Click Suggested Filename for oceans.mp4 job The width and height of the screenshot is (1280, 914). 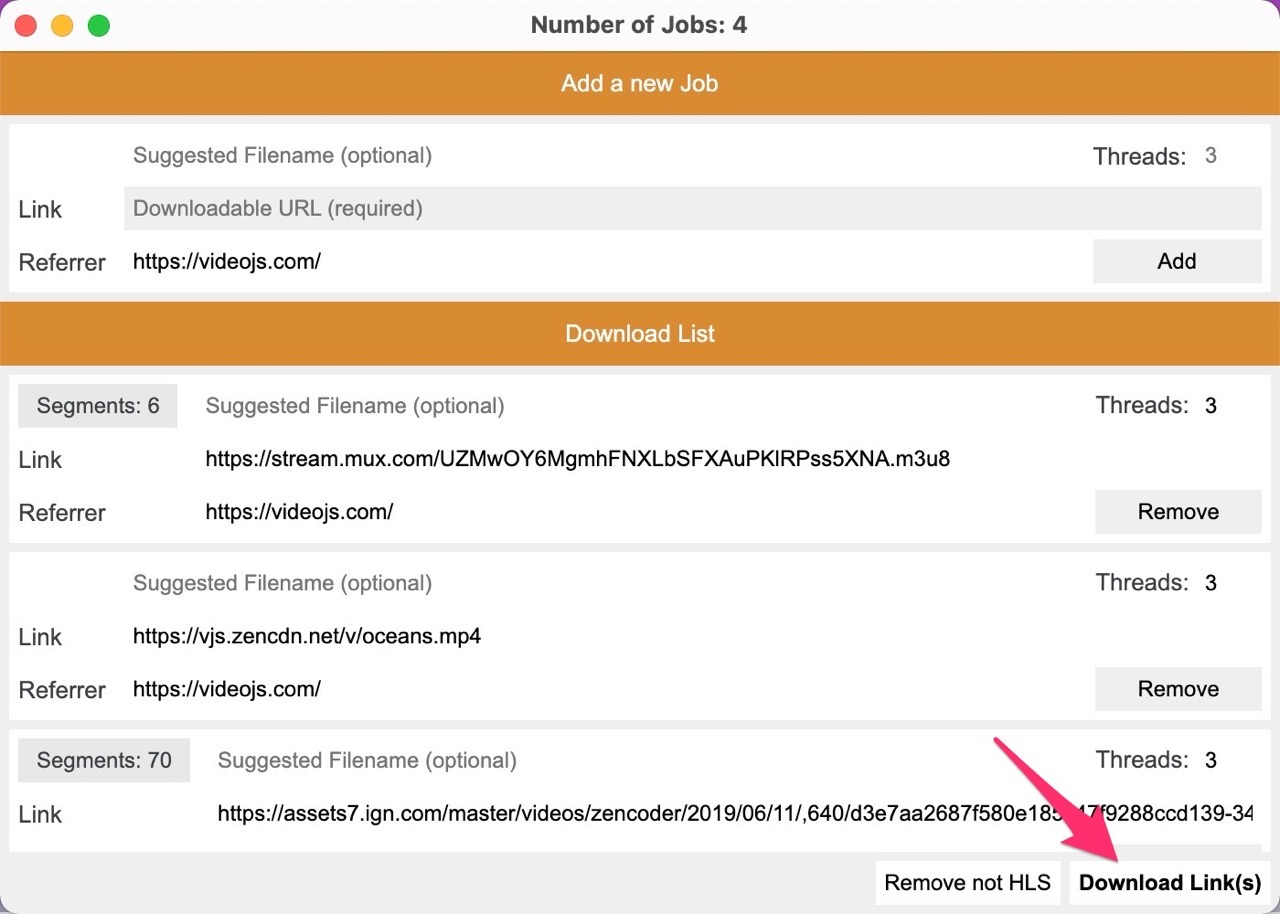point(602,583)
